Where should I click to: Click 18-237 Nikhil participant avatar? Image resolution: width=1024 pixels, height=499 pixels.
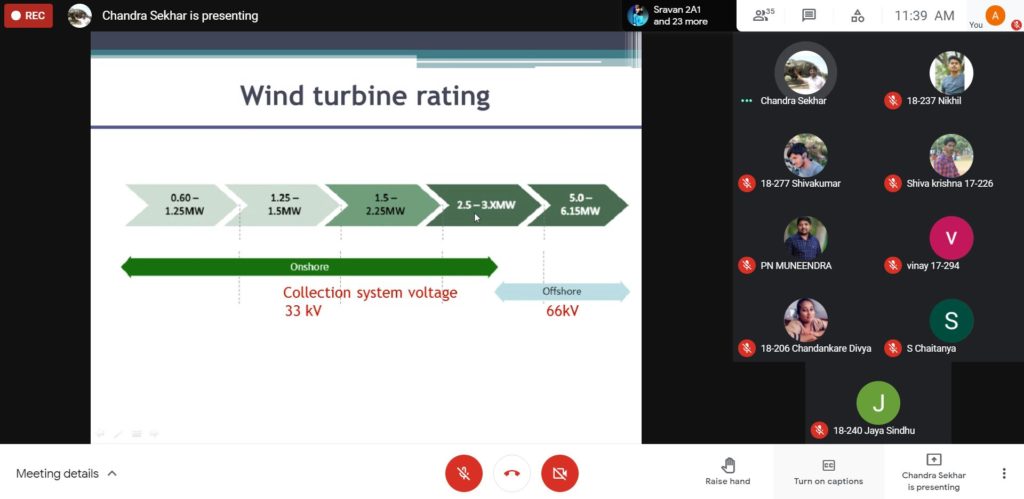pos(952,72)
